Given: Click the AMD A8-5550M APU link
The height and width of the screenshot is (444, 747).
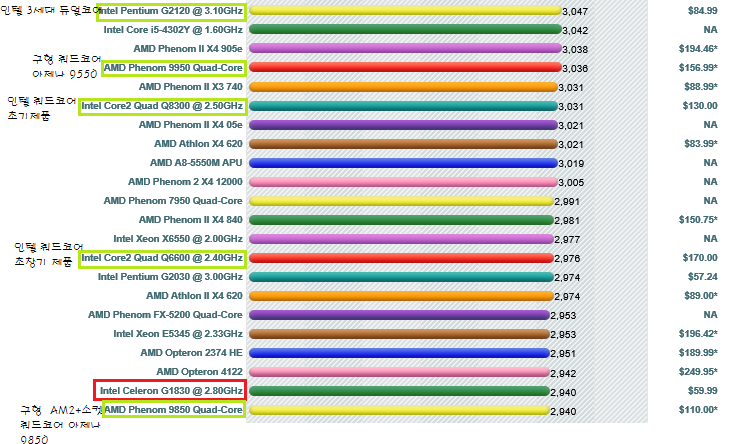Looking at the screenshot, I should coord(196,163).
